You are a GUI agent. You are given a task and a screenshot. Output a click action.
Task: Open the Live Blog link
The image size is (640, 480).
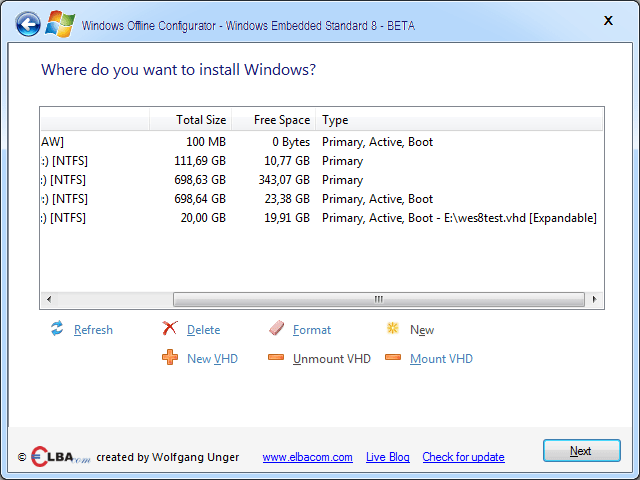click(388, 457)
